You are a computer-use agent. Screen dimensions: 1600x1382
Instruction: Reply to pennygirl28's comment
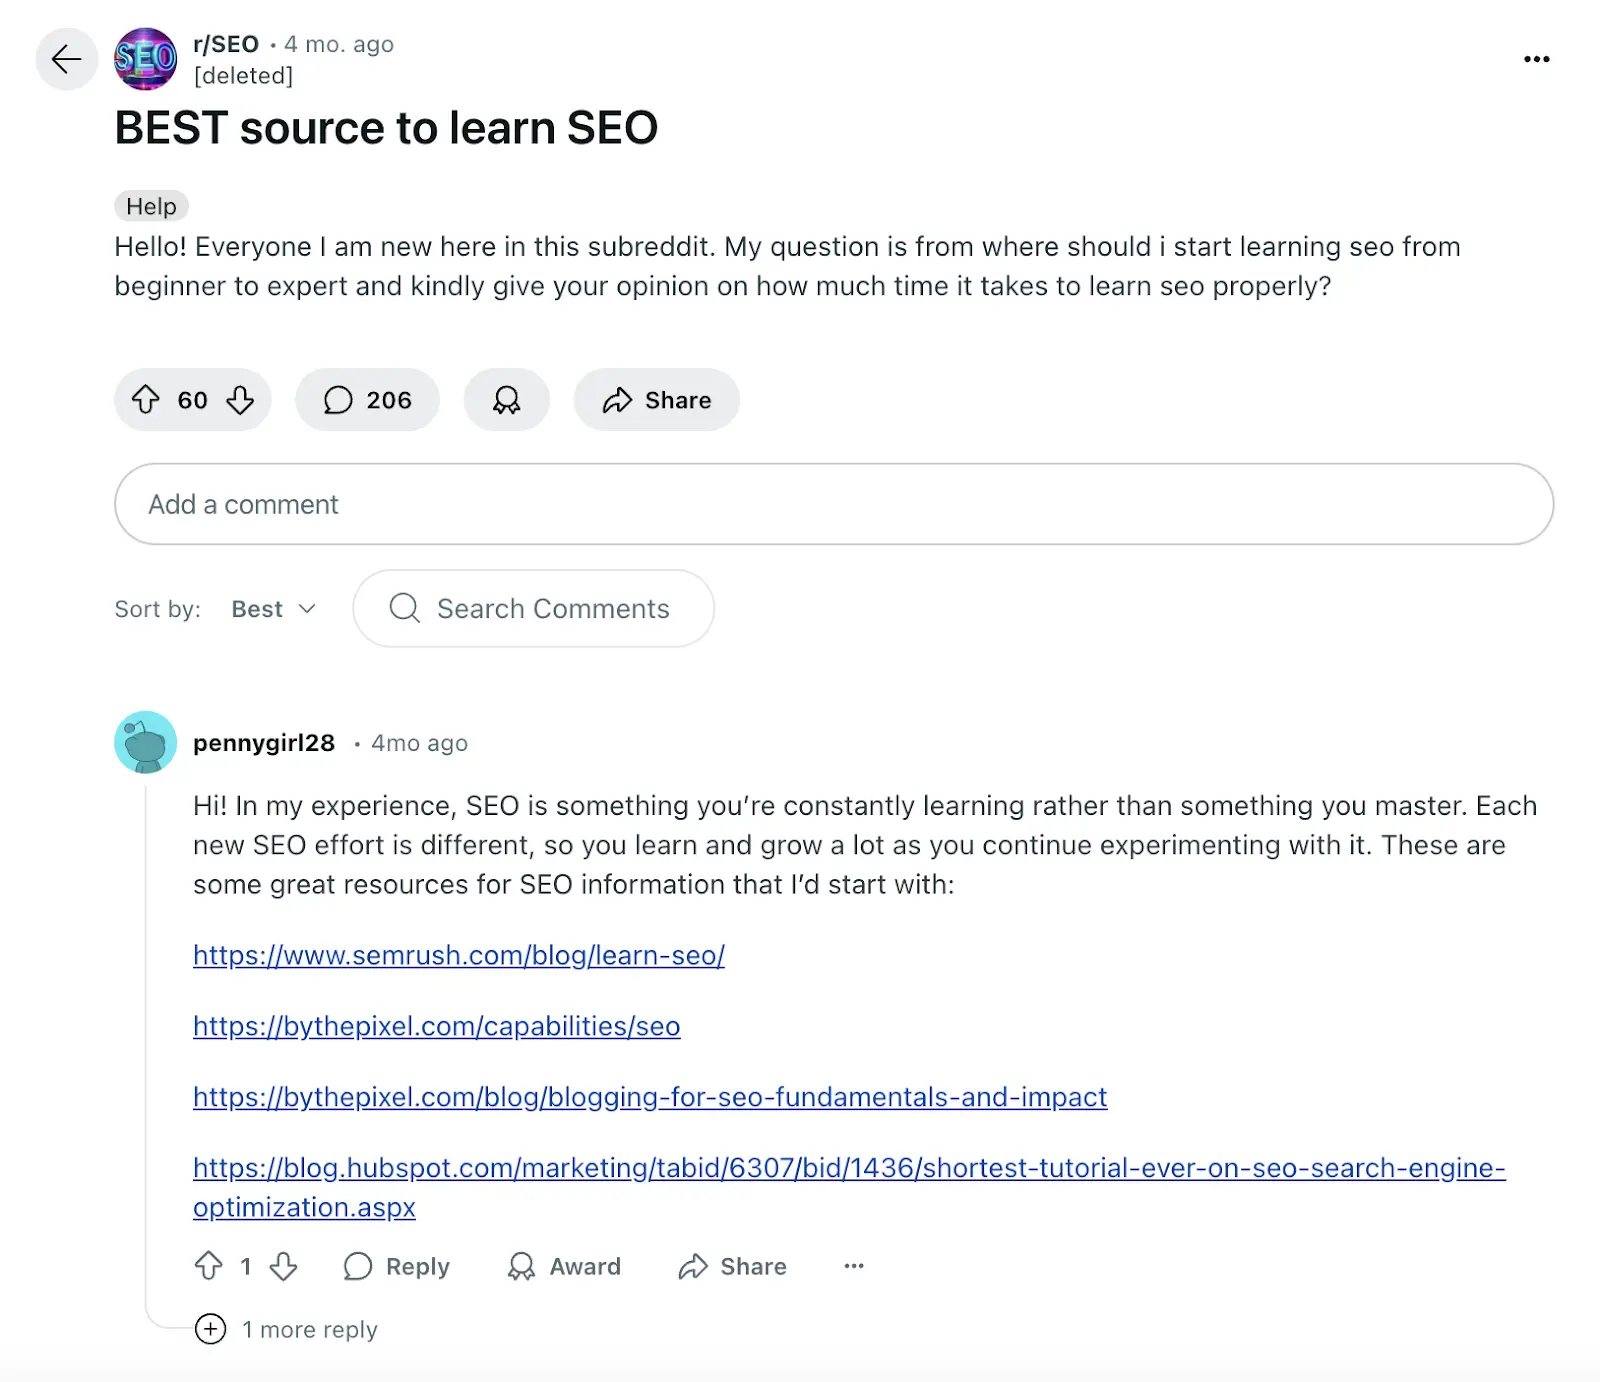396,1266
